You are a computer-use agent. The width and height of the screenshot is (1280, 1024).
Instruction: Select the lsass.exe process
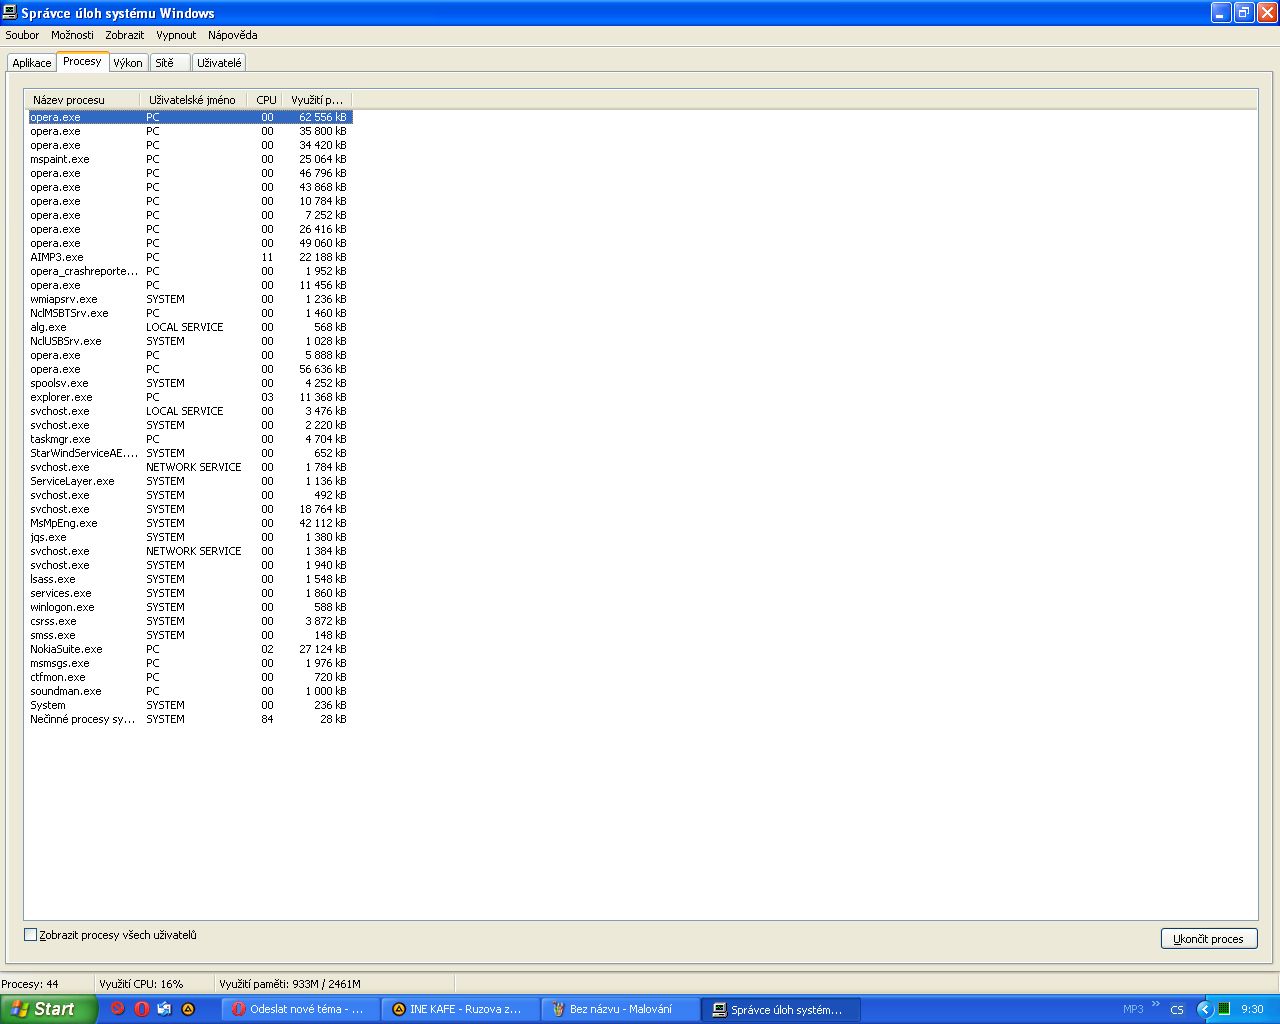(x=190, y=579)
